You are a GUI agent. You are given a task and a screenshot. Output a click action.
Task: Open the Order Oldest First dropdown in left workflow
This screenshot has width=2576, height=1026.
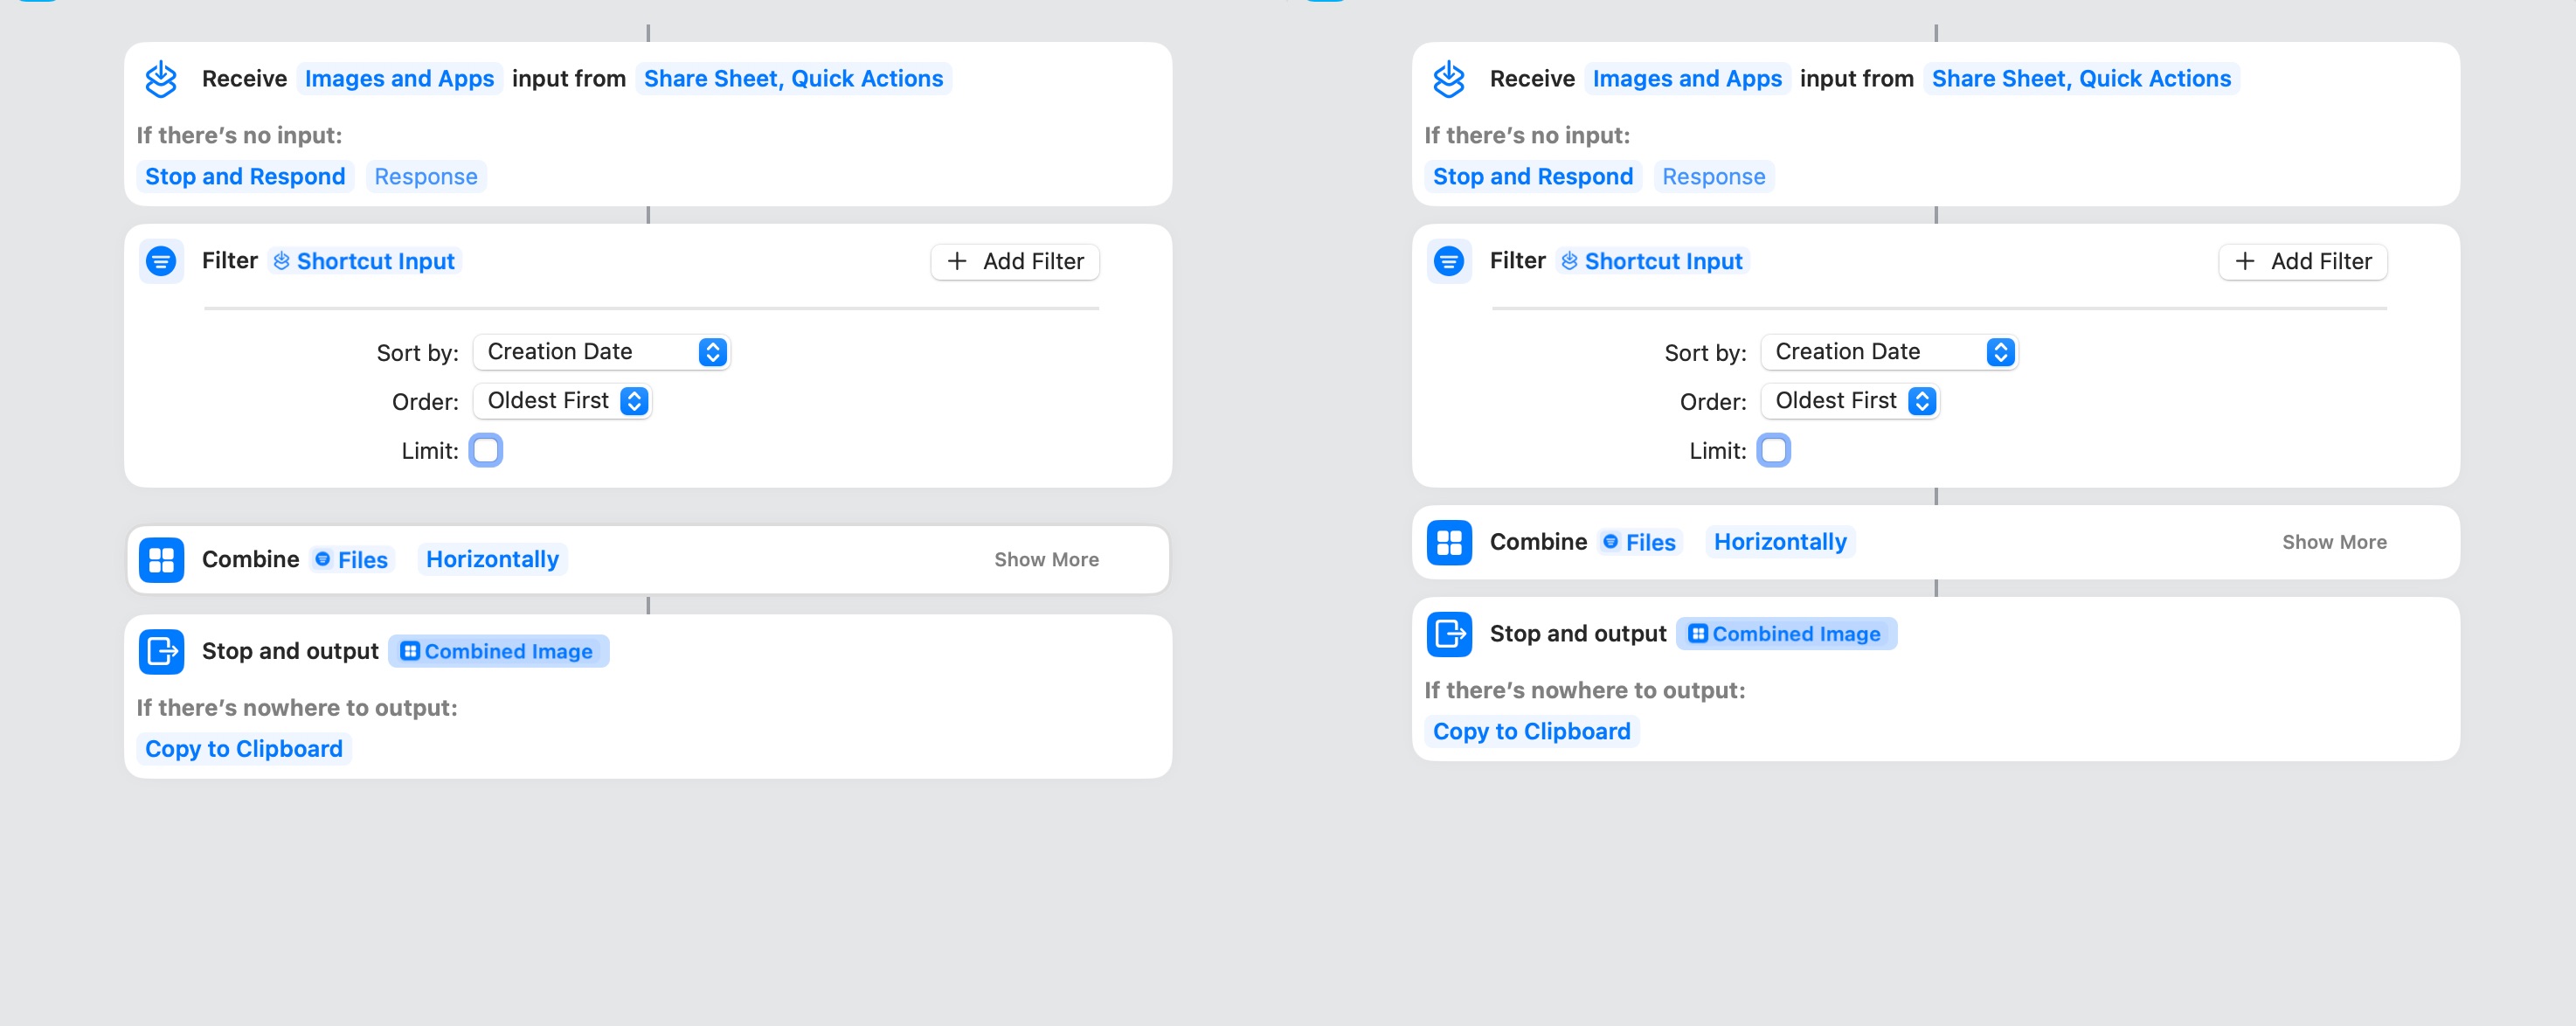(563, 401)
